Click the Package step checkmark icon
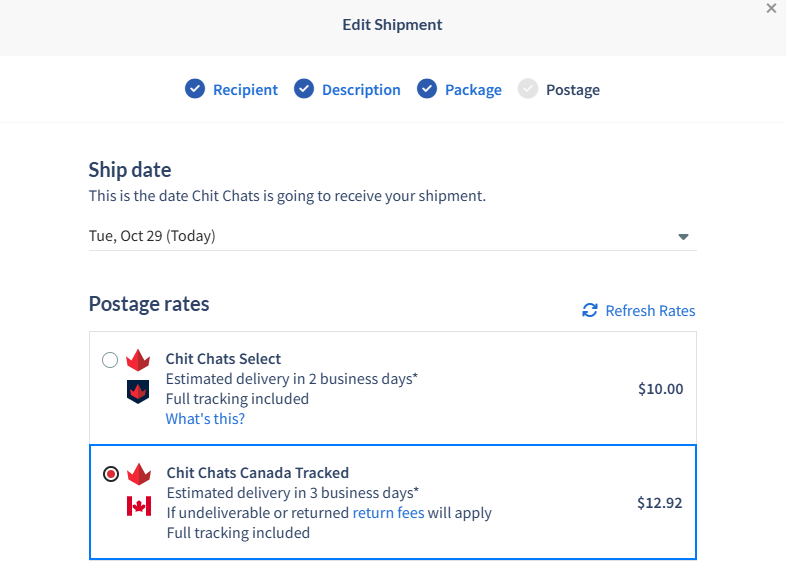 (x=427, y=89)
